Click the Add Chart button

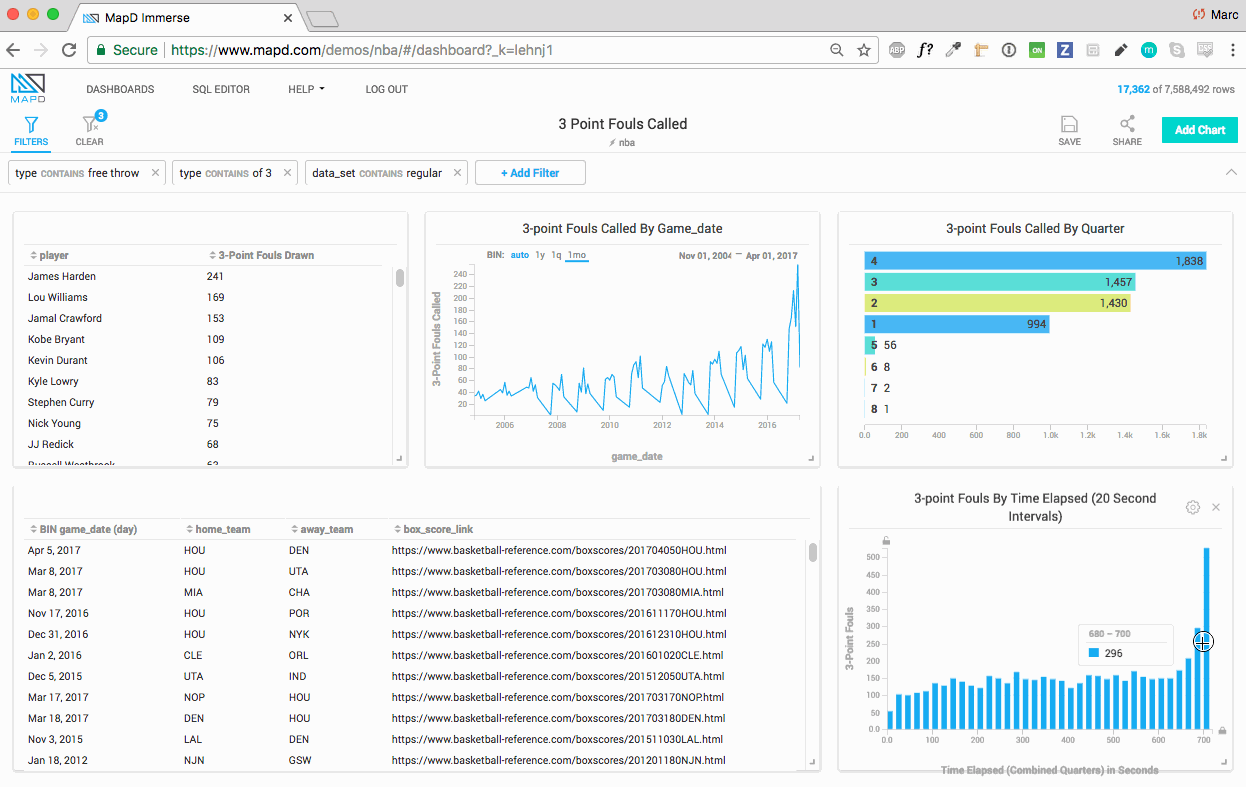click(1200, 130)
